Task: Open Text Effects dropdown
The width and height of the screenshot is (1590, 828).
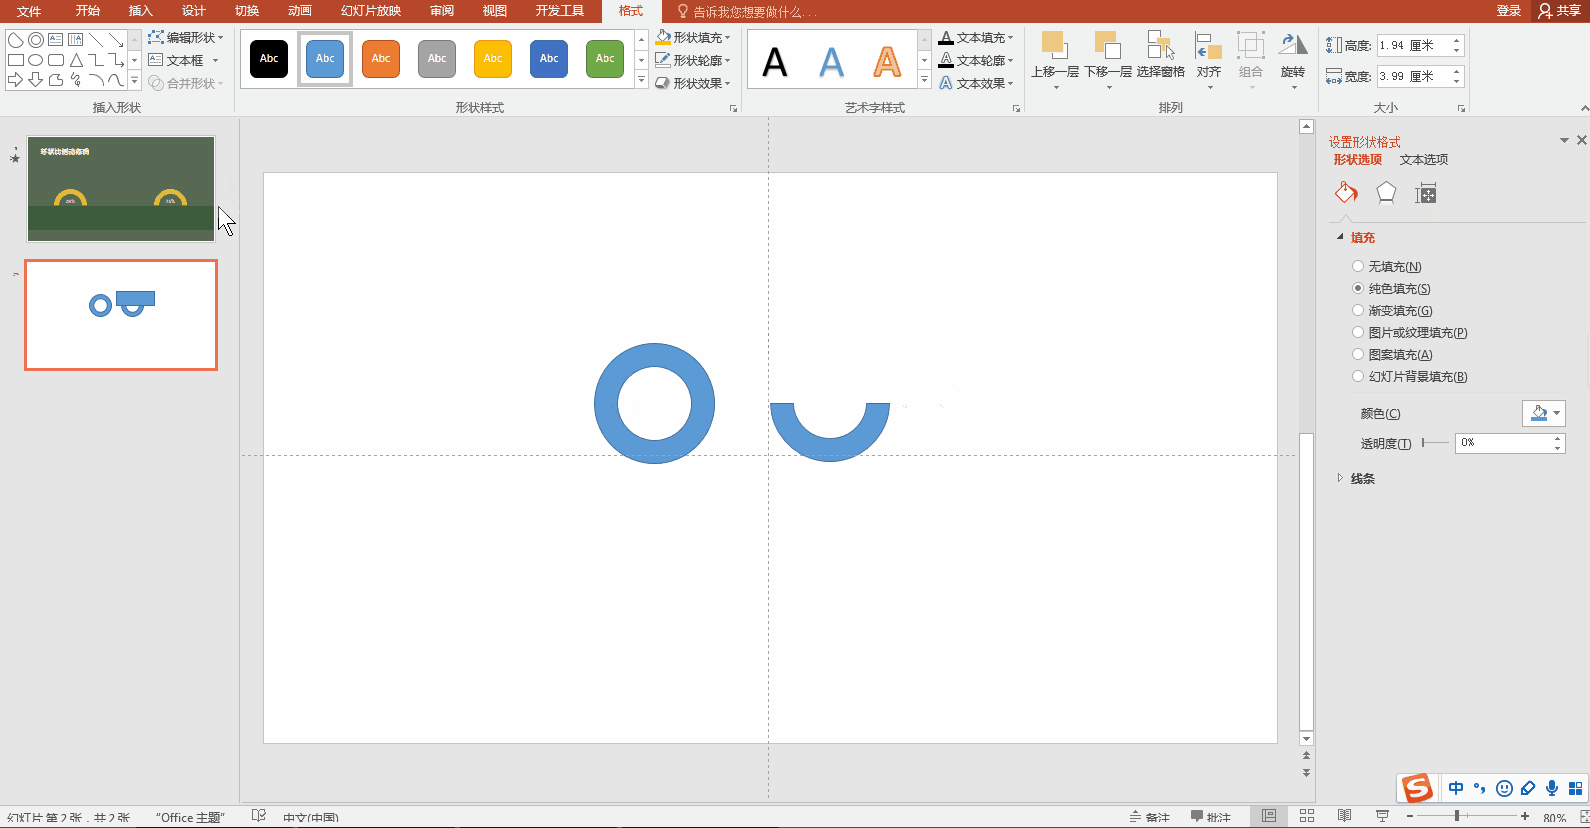Action: pos(976,83)
